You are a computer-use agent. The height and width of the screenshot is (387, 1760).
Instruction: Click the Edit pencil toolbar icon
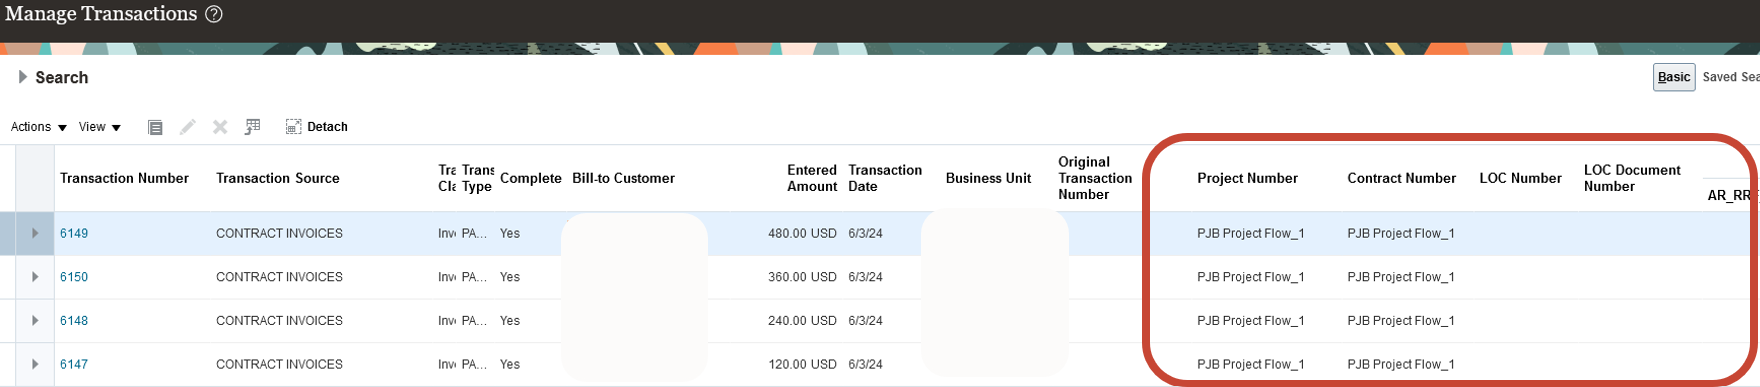pos(187,127)
